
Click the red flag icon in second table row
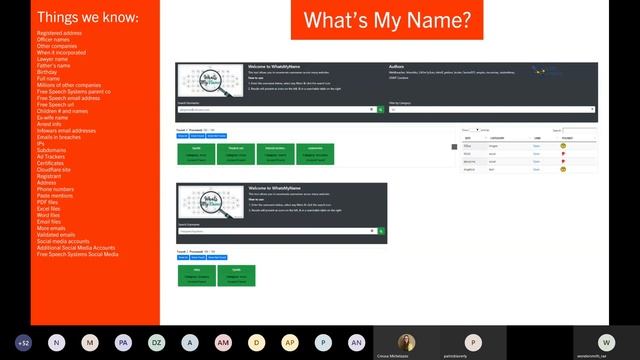563,154
